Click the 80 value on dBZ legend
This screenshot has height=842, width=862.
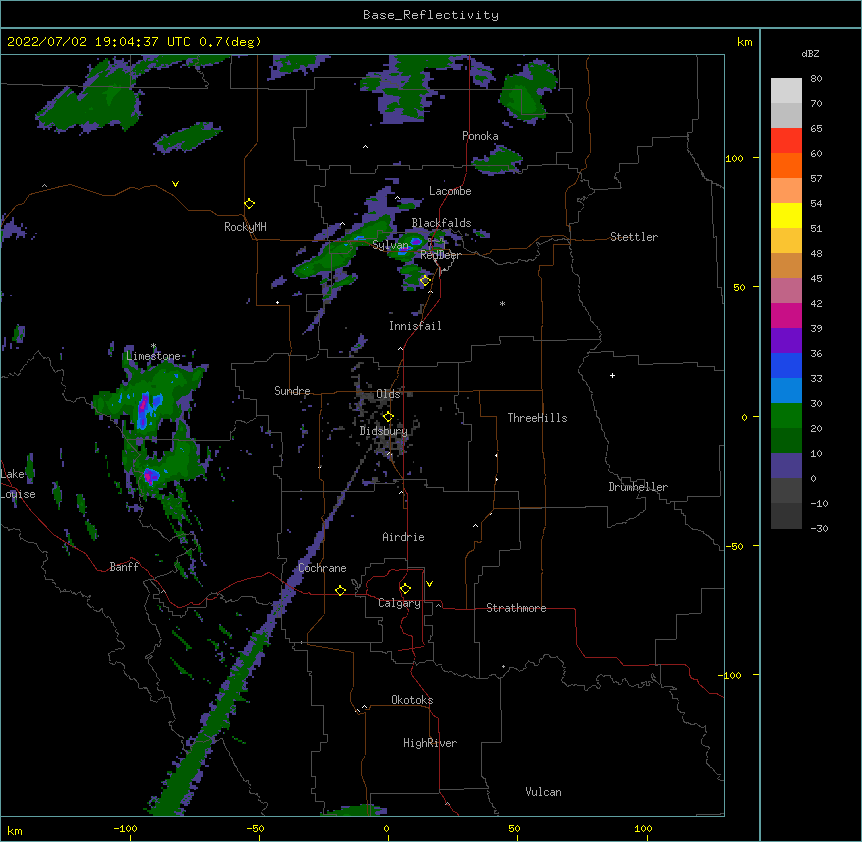(816, 79)
